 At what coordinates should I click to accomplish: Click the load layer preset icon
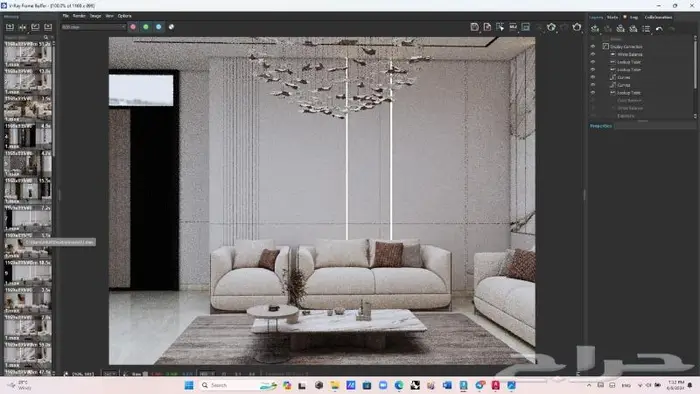(633, 29)
